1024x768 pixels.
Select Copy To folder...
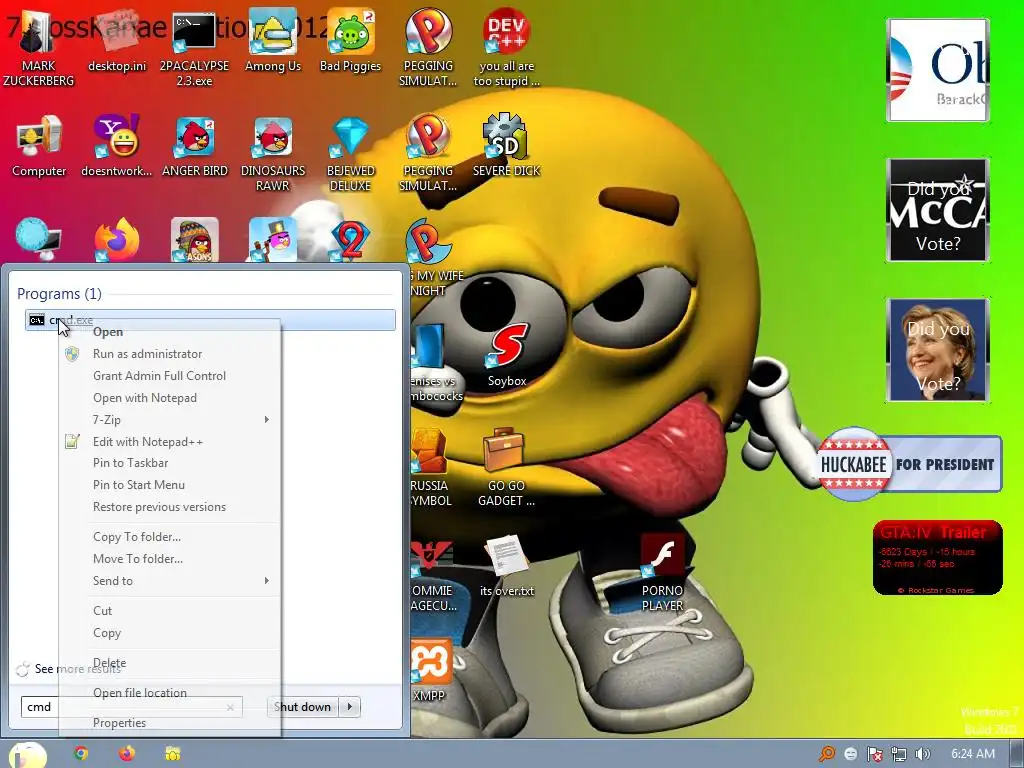pos(170,537)
